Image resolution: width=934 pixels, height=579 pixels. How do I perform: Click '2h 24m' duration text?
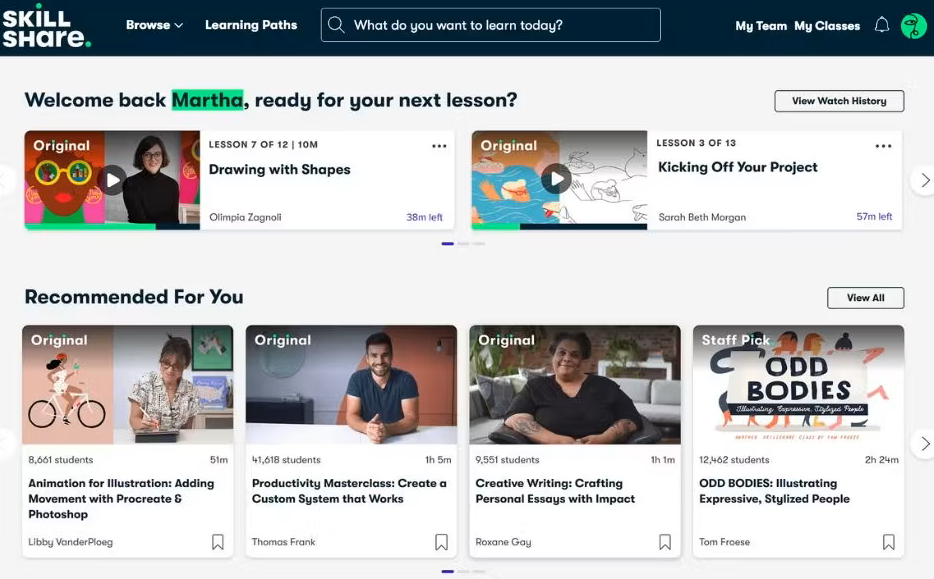coord(882,460)
